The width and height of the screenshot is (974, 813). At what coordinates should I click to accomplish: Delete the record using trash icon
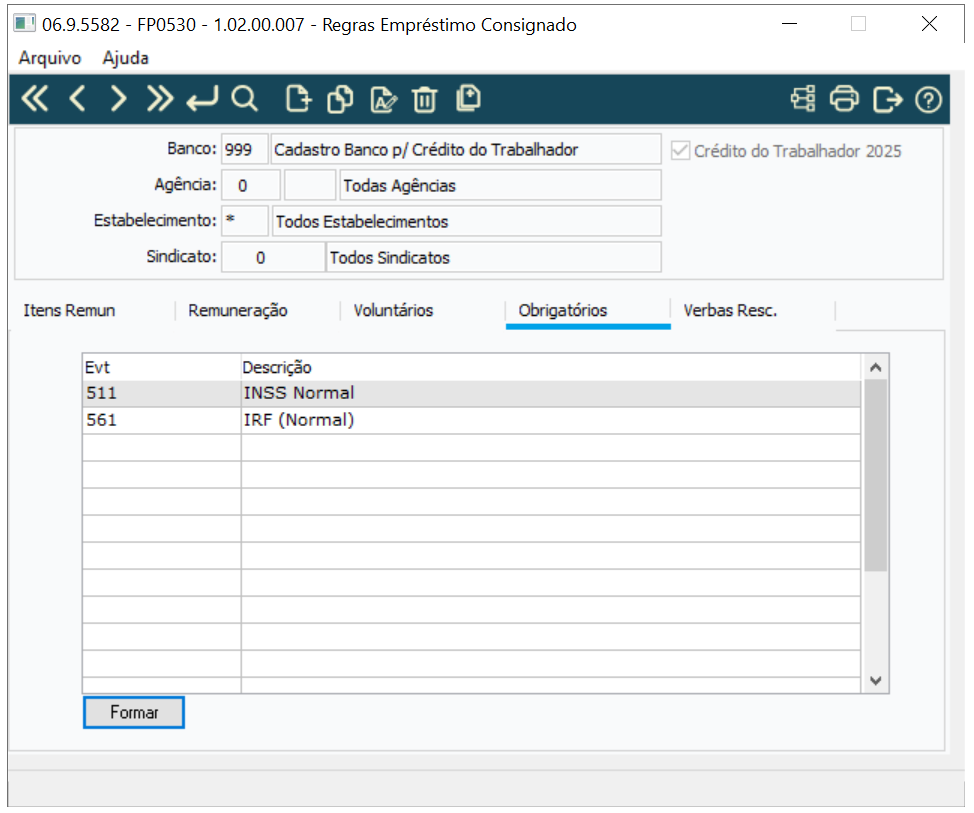pos(425,99)
